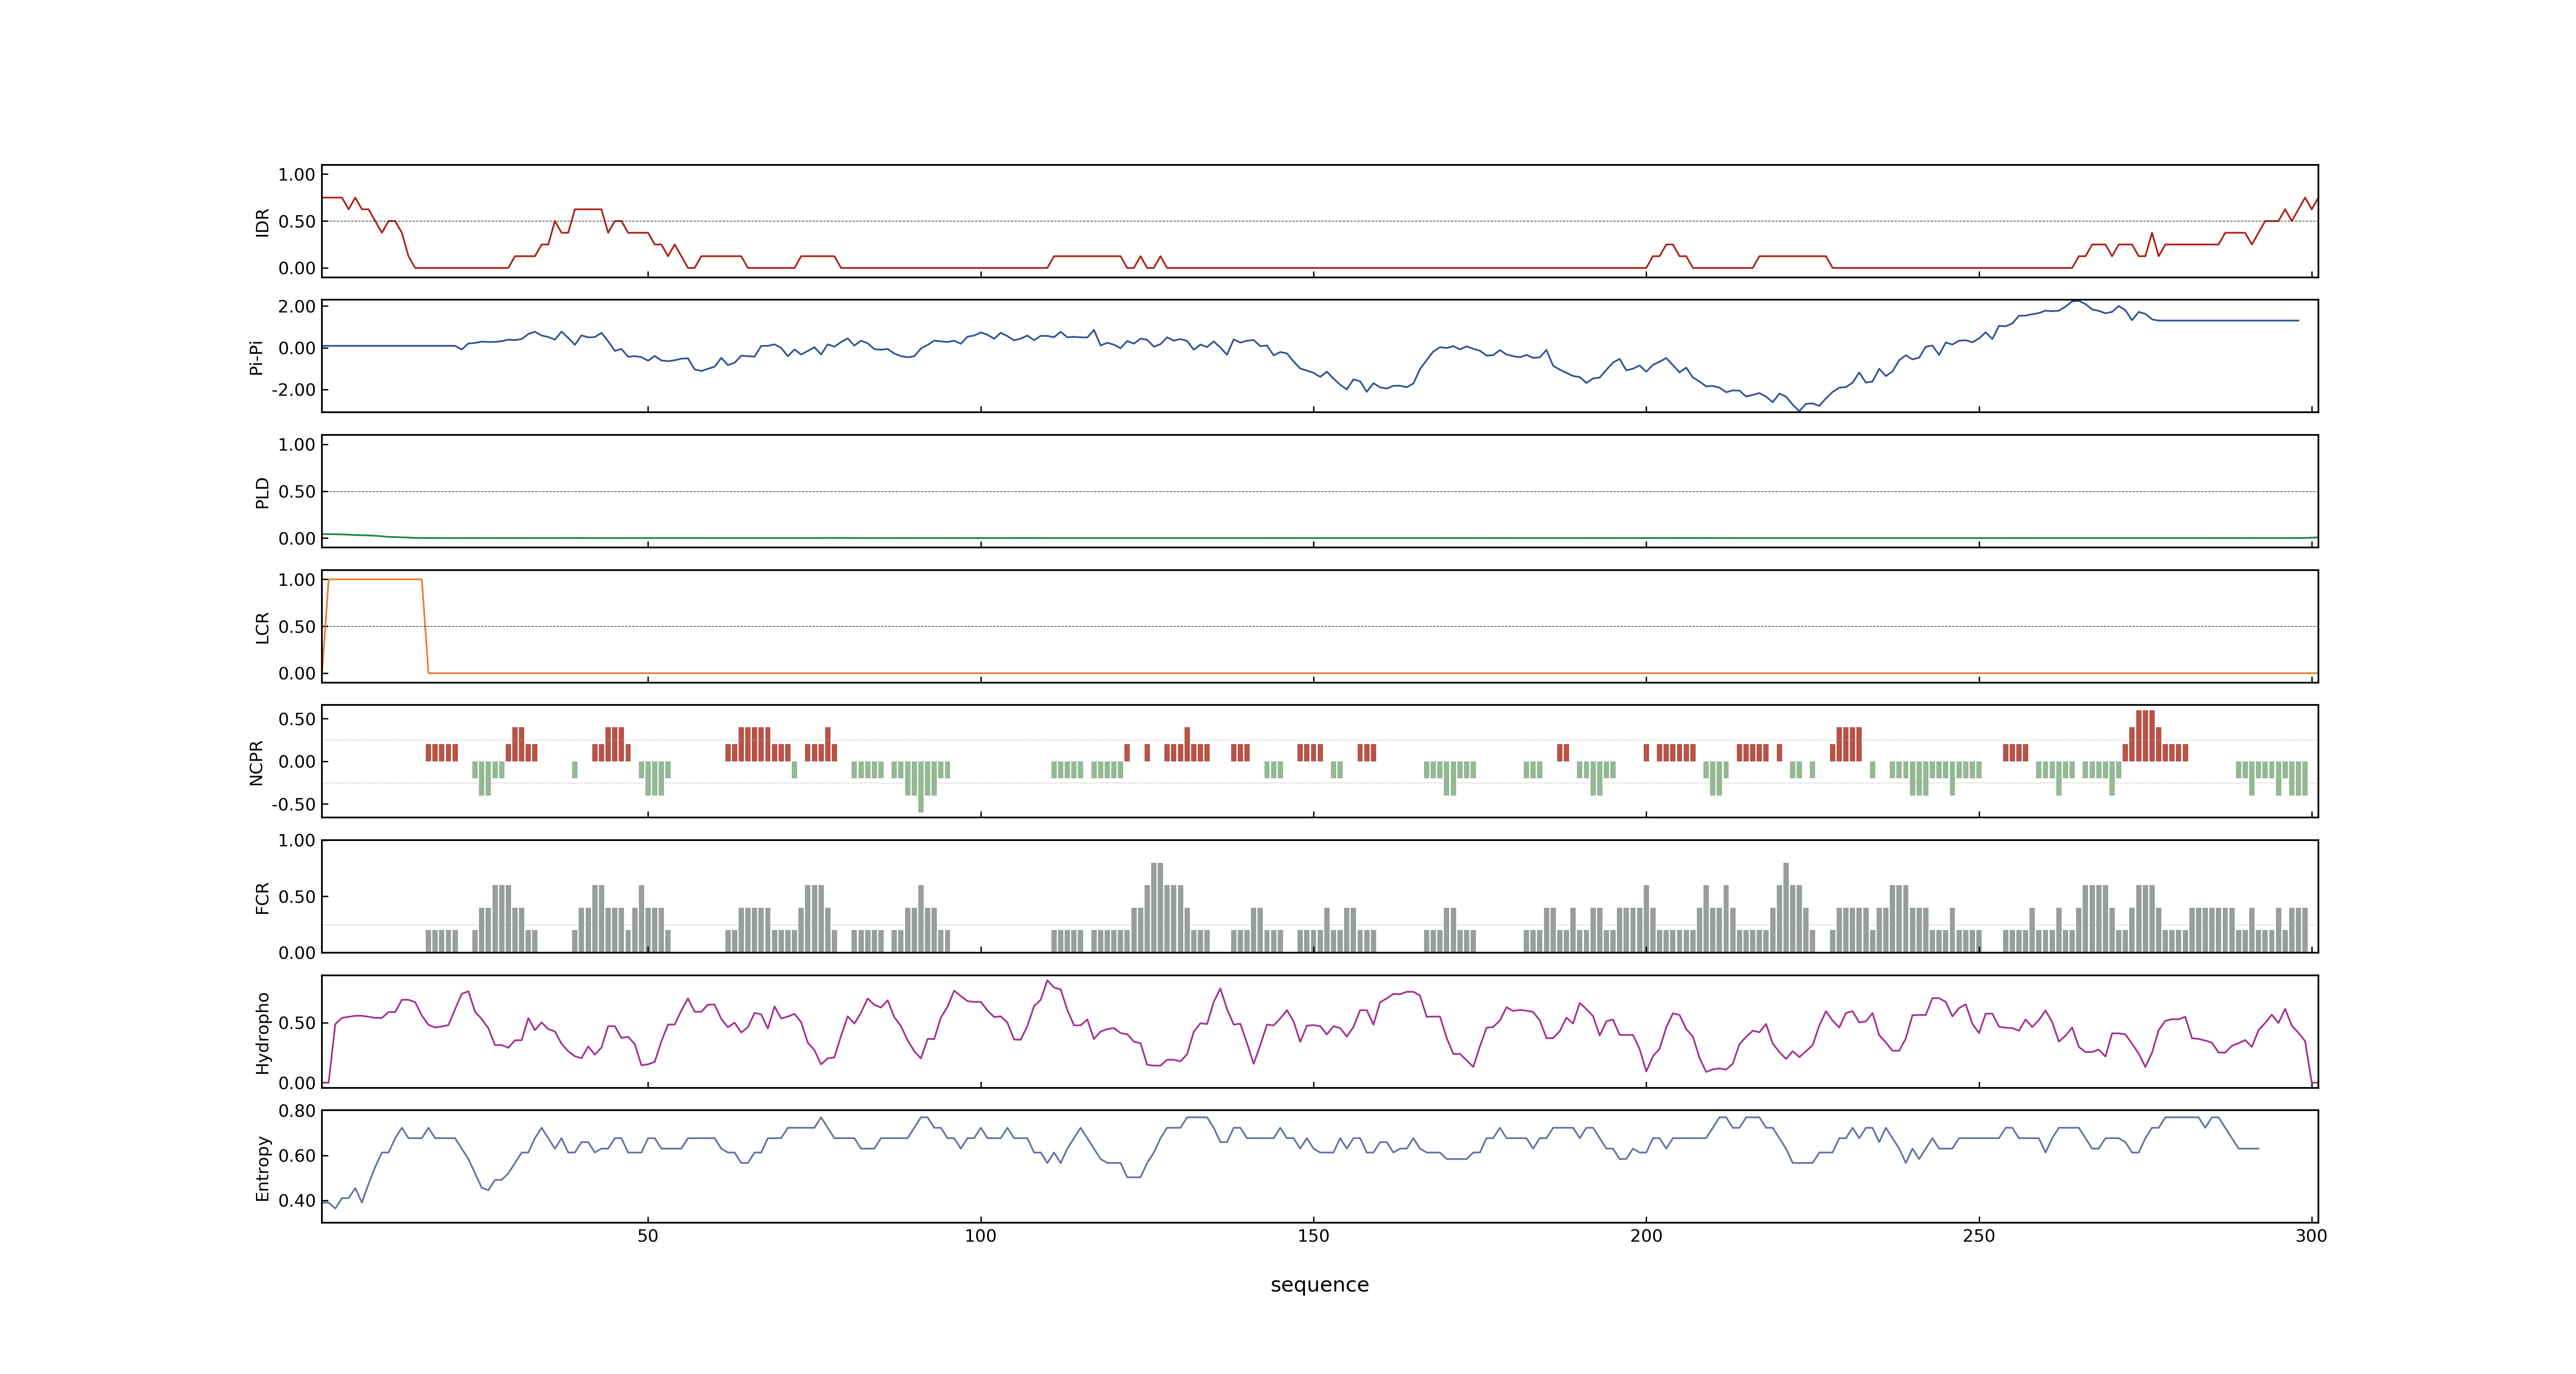Click the -2.00 tick of Pi-Pi plot

[x=293, y=390]
